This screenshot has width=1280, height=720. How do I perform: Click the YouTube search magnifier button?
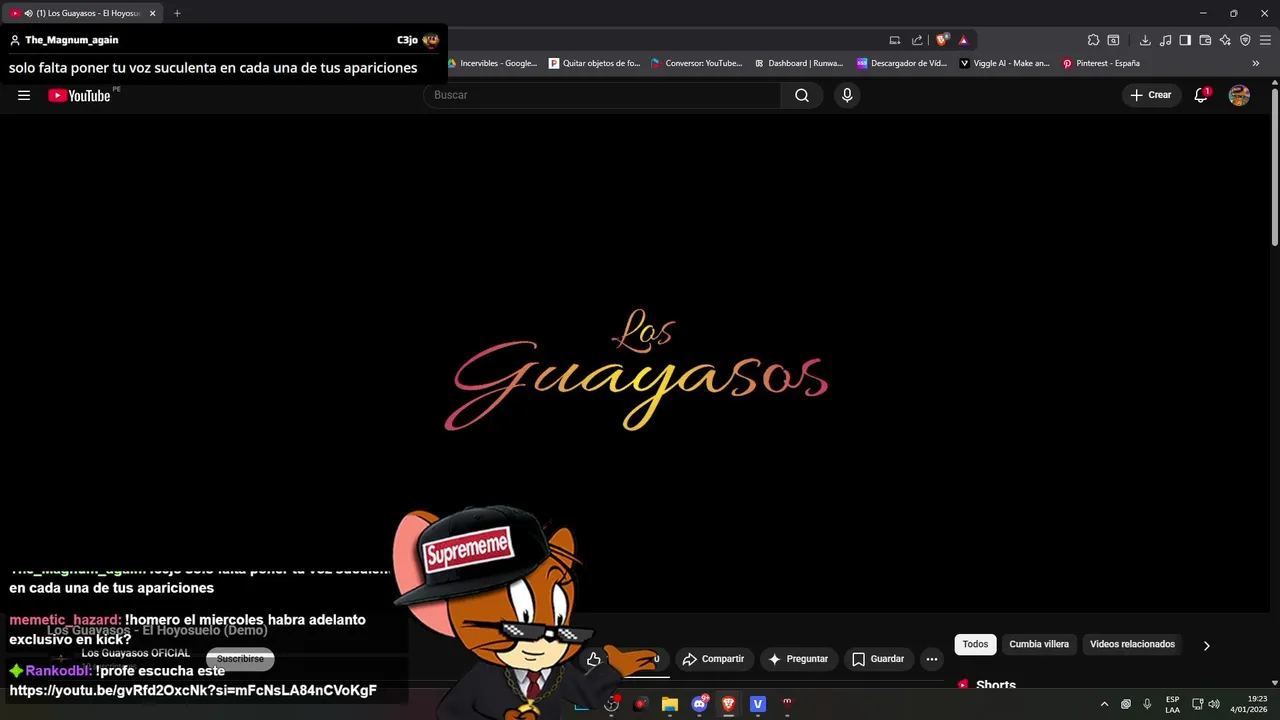tap(802, 95)
